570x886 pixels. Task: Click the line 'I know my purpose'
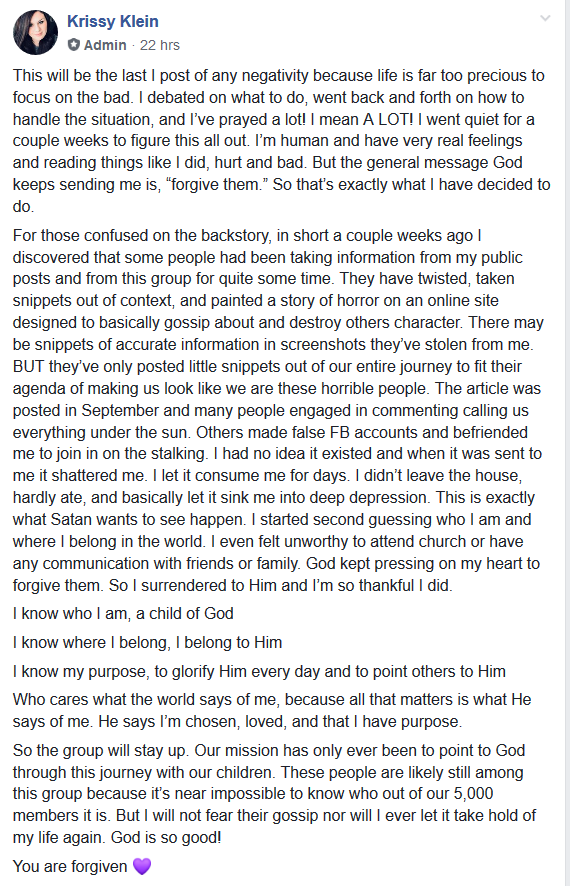pos(259,671)
